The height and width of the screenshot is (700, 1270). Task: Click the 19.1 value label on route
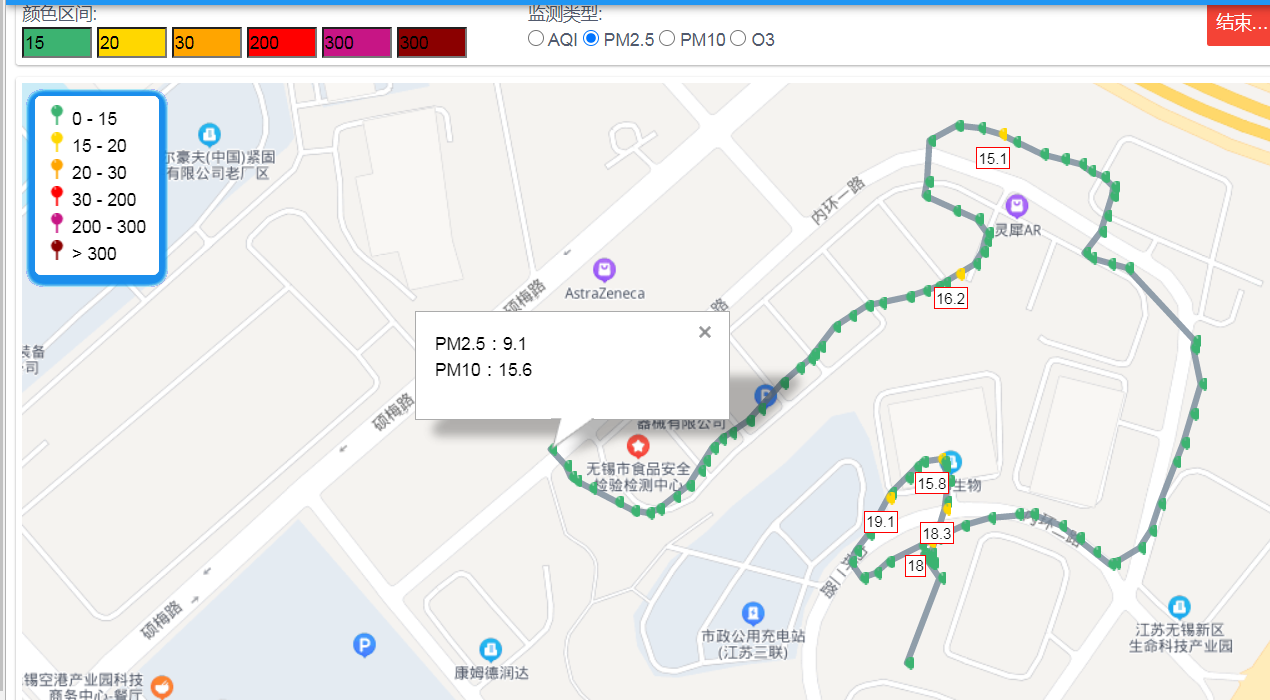(x=881, y=522)
